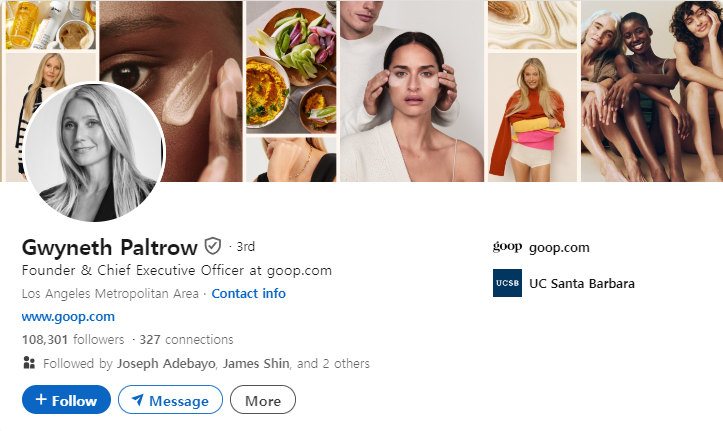
Task: Visit the www.goop.com website link
Action: coord(68,317)
